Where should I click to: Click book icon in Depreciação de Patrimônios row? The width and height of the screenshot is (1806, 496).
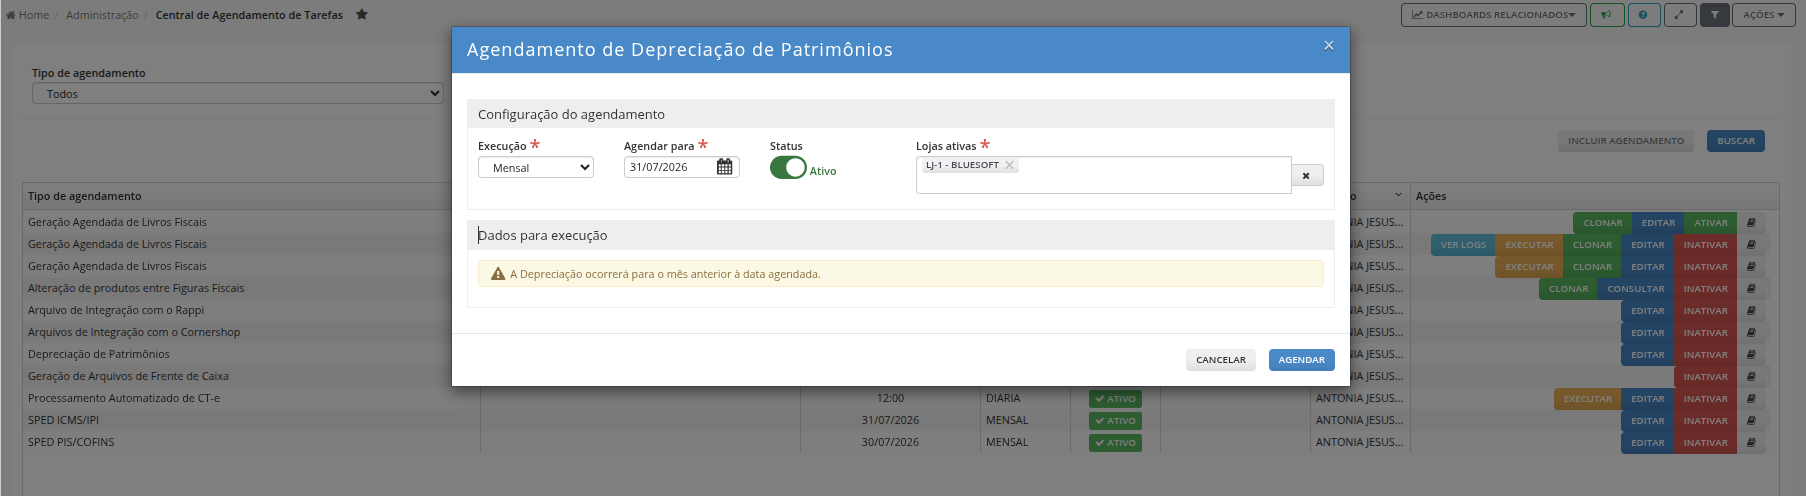1751,355
